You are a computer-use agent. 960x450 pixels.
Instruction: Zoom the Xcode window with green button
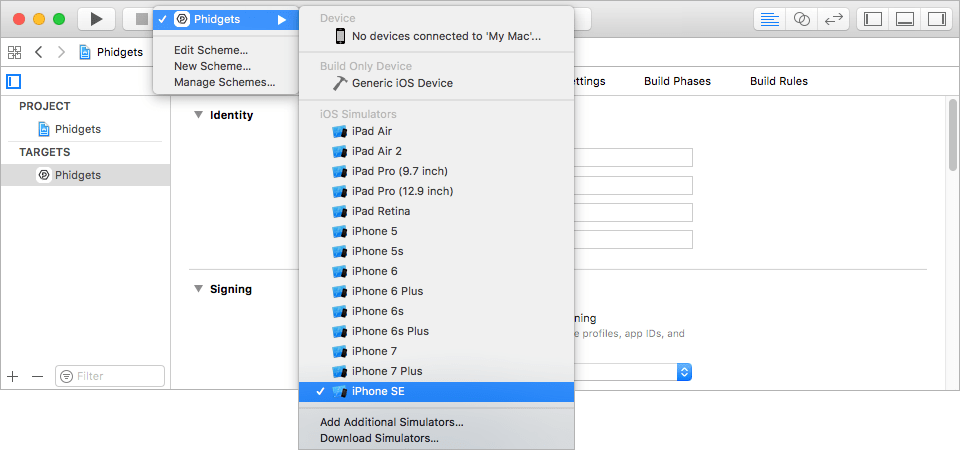59,19
